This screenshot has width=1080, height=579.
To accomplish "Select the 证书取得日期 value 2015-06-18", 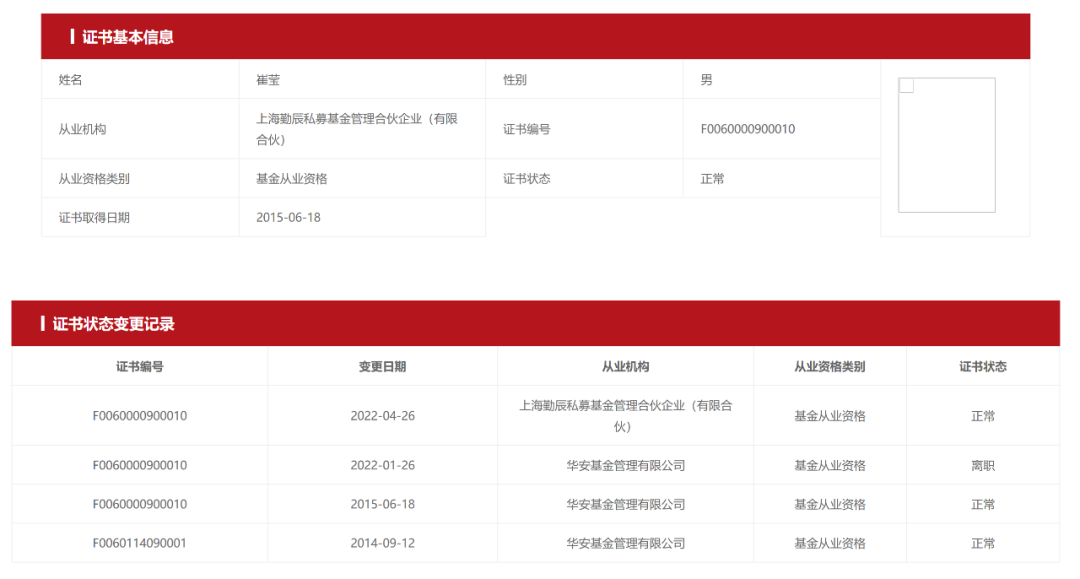I will pos(288,217).
